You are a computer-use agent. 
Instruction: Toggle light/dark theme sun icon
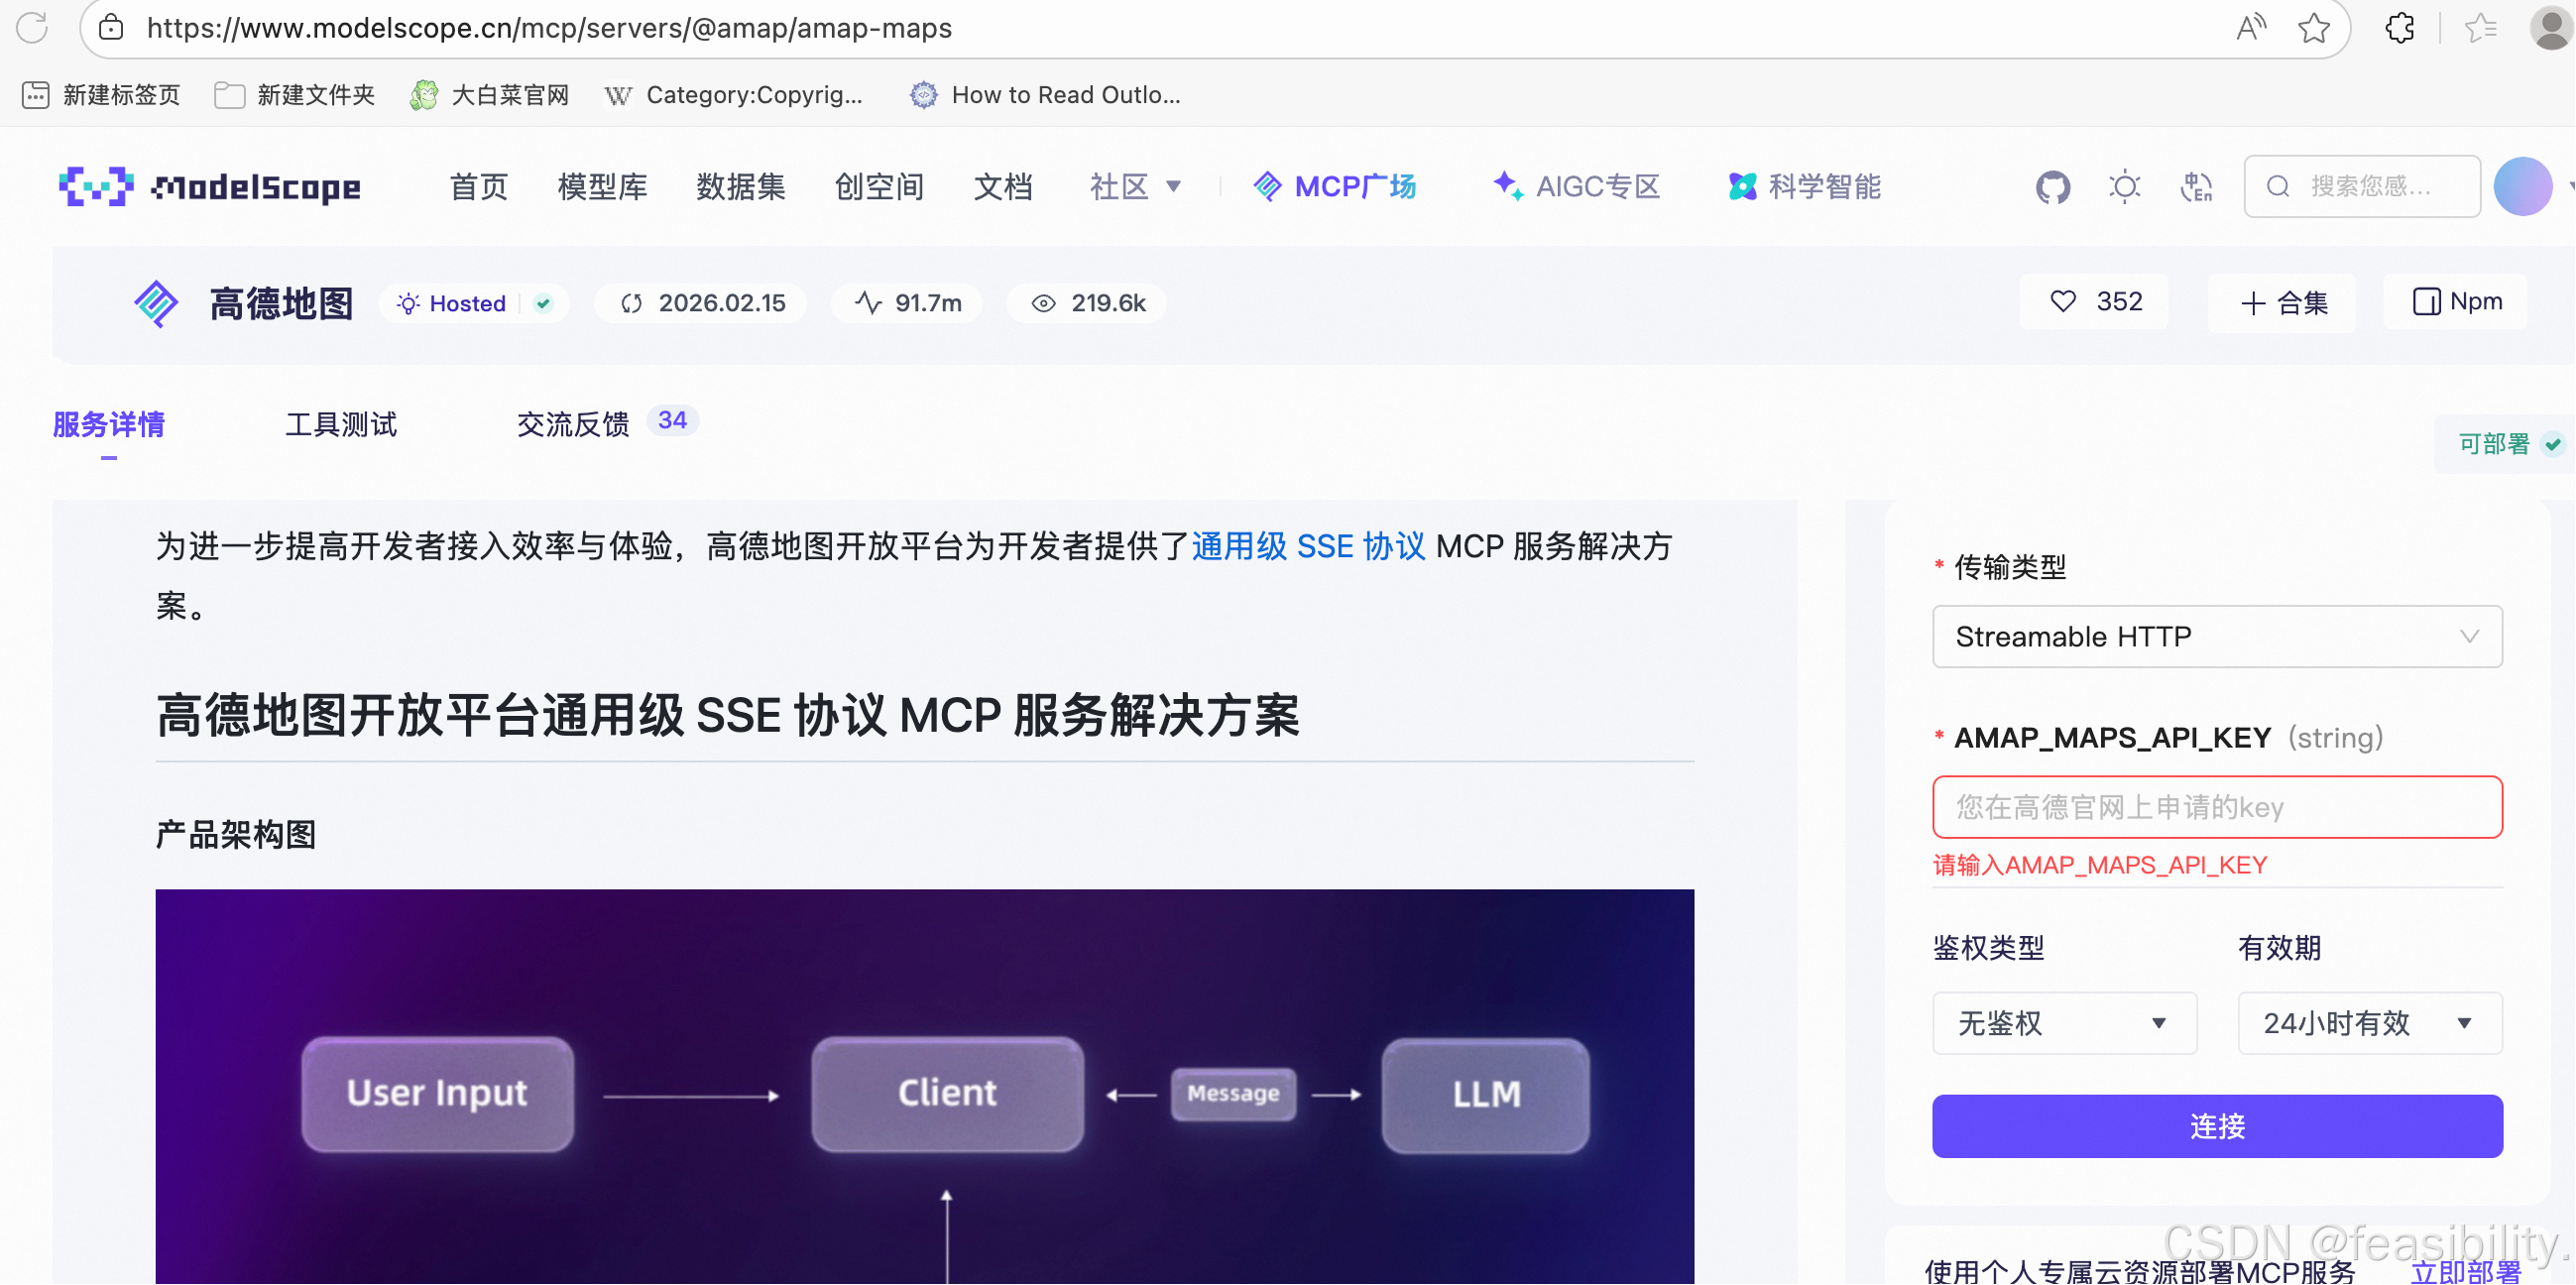[2124, 187]
